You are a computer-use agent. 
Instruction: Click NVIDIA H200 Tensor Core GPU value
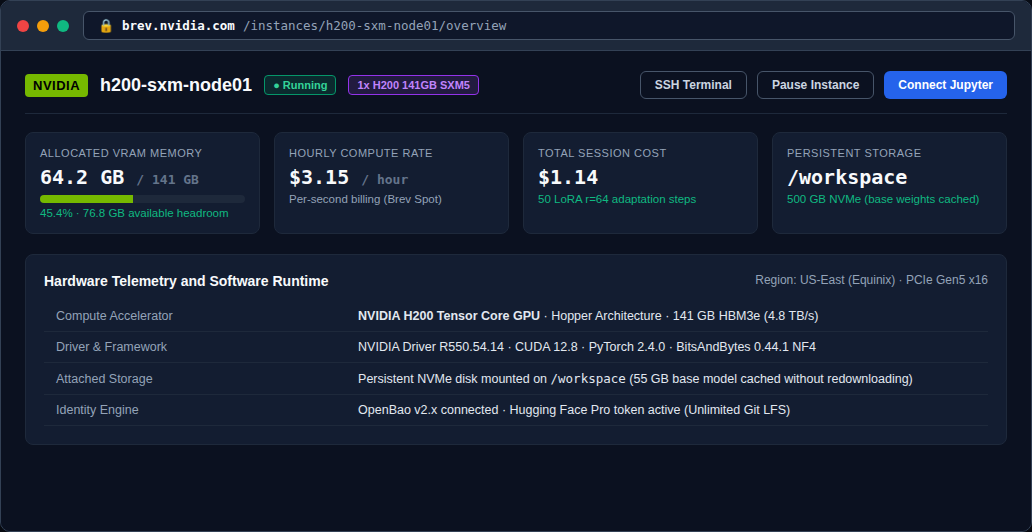pyautogui.click(x=449, y=316)
